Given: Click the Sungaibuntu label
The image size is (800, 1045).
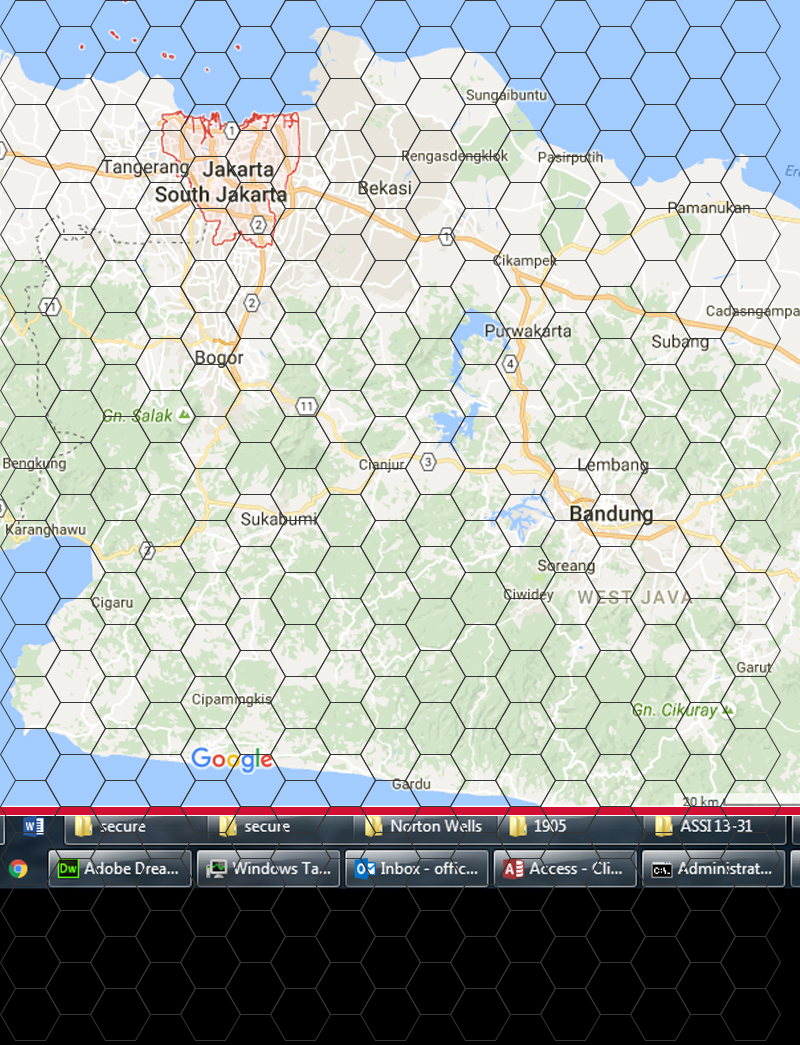Looking at the screenshot, I should (x=506, y=95).
